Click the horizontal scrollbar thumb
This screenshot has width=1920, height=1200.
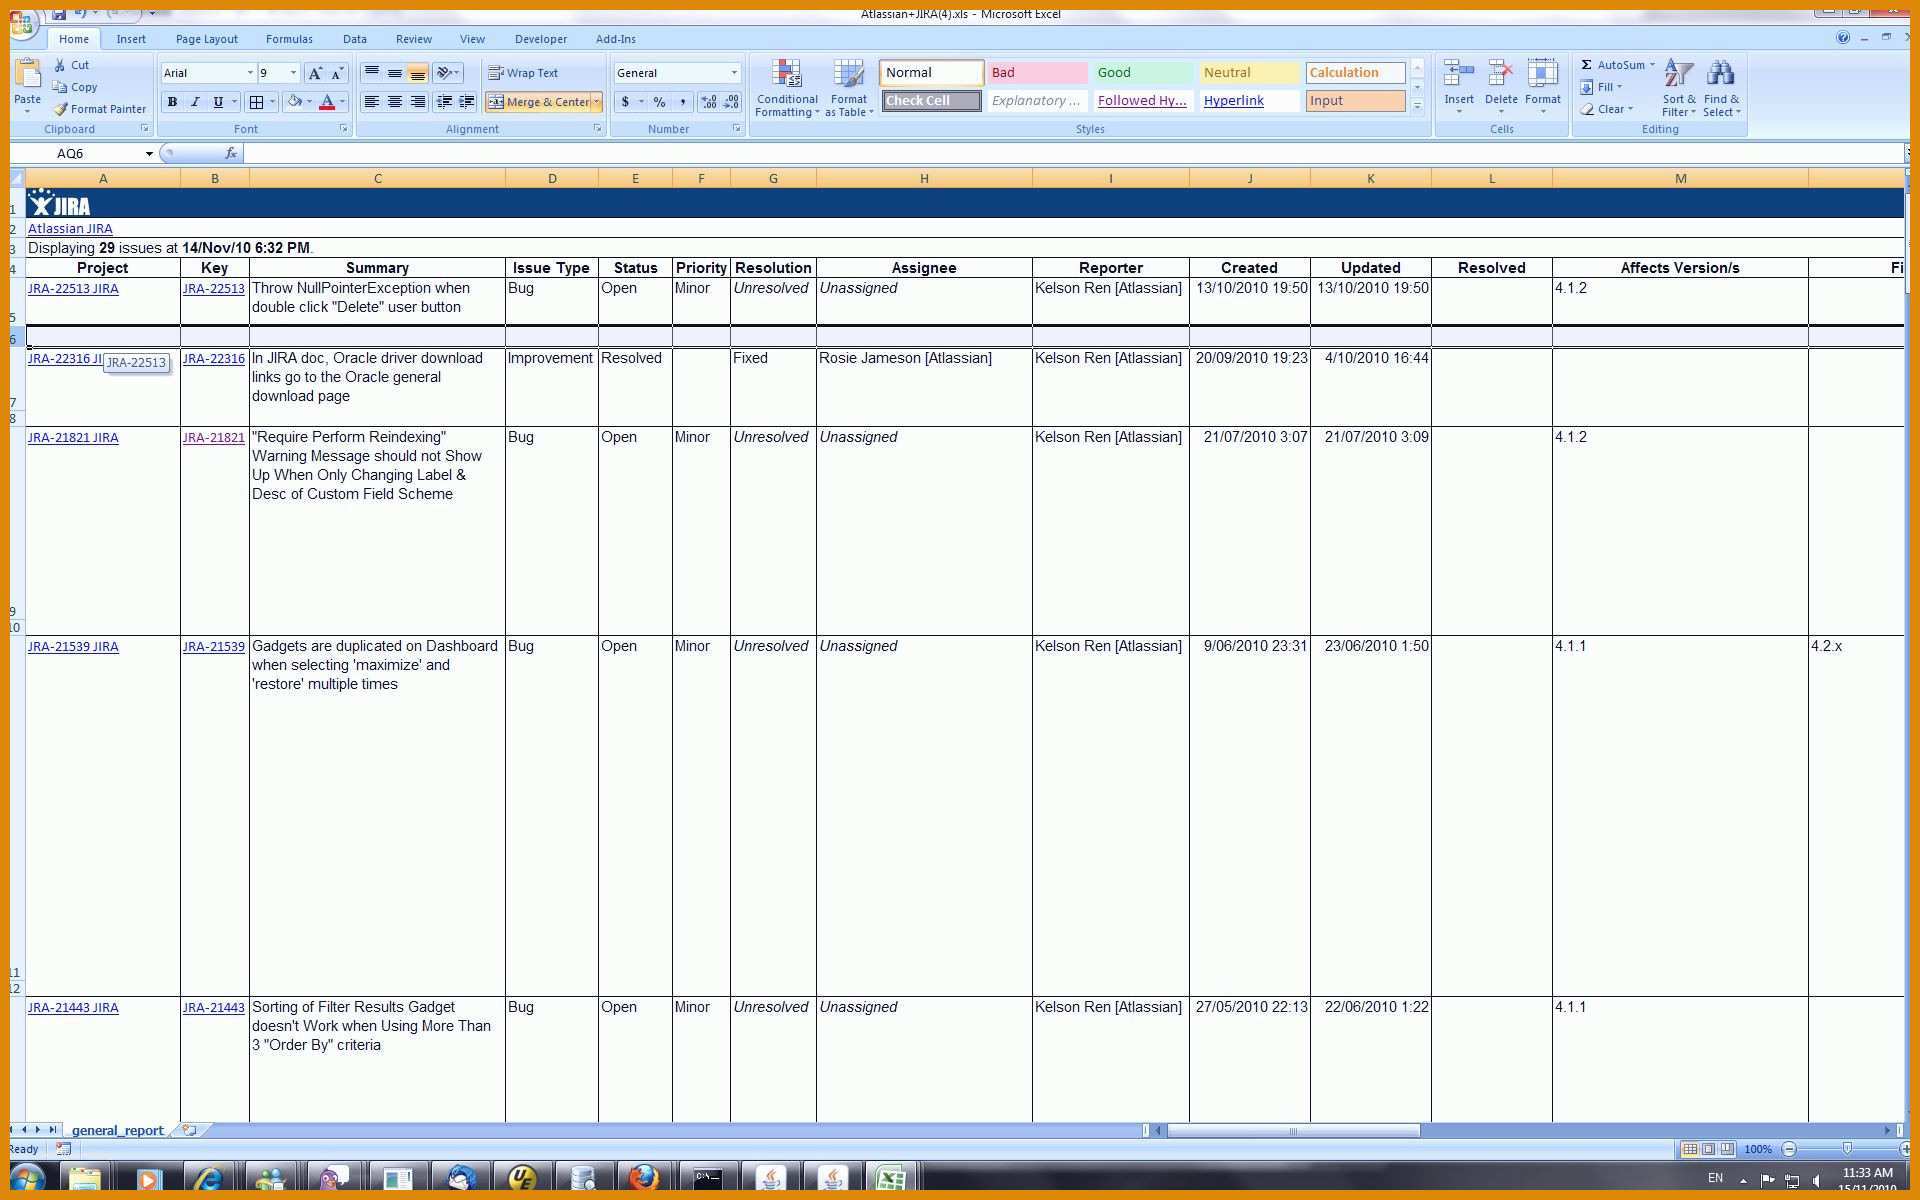pos(1293,1131)
